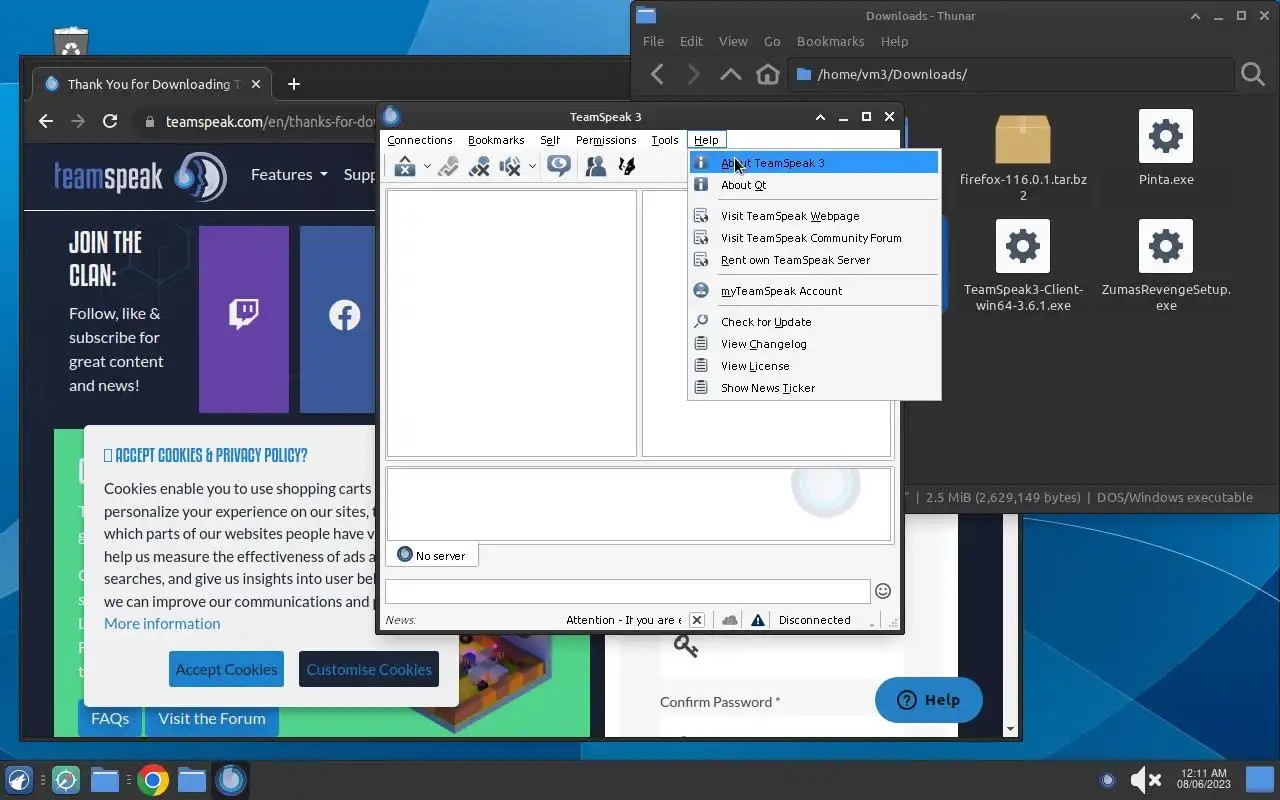Click the Overwolf wolf icon in toolbar
The image size is (1280, 800).
pos(627,167)
